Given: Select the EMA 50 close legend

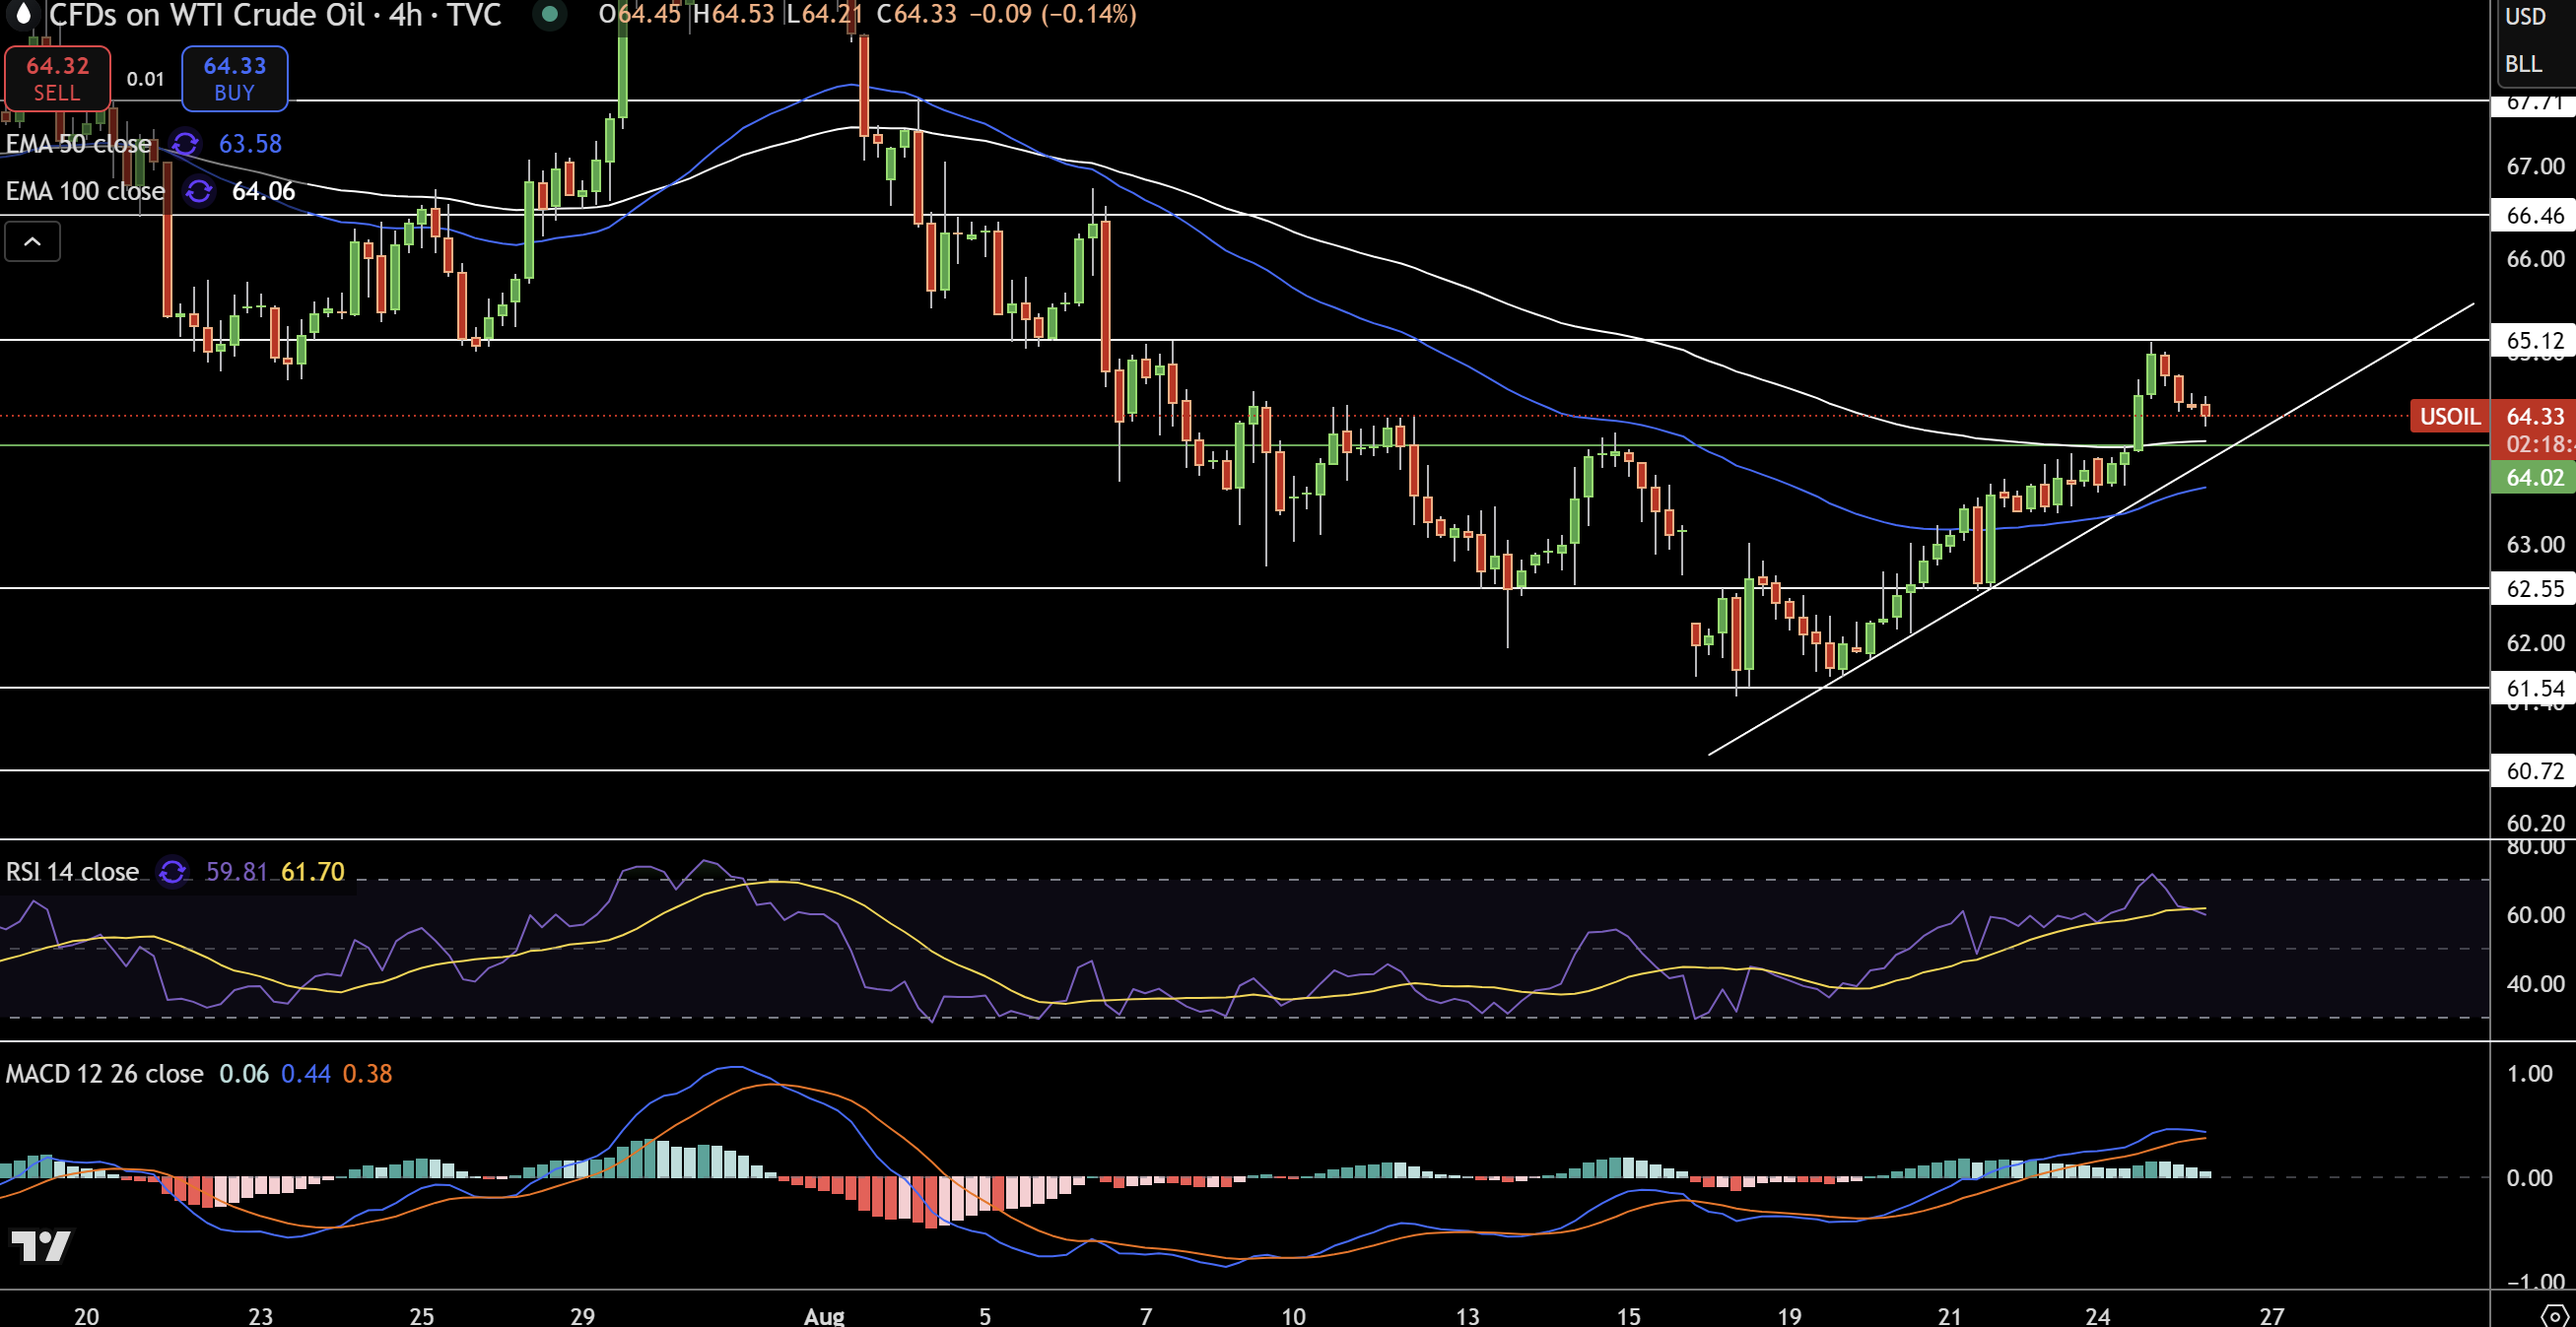Looking at the screenshot, I should point(78,144).
